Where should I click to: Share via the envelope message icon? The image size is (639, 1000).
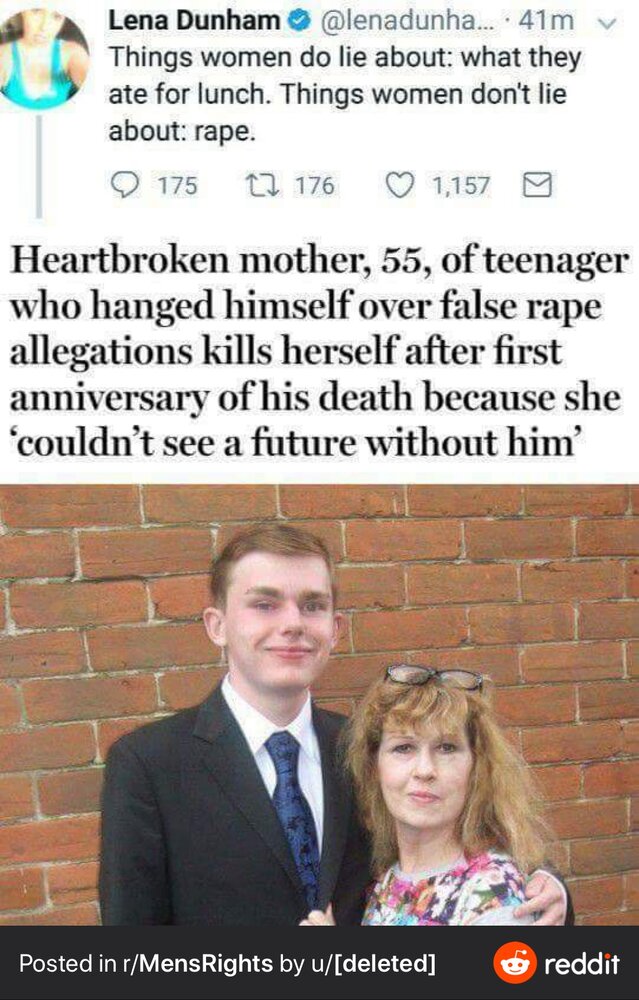point(536,185)
